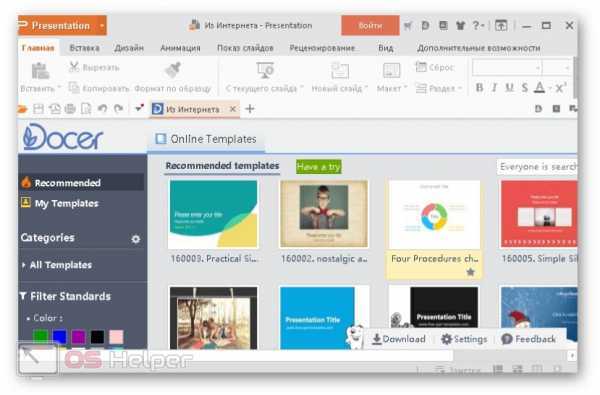The height and width of the screenshot is (395, 600).
Task: Click the Print icon in quick toolbar
Action: 70,109
